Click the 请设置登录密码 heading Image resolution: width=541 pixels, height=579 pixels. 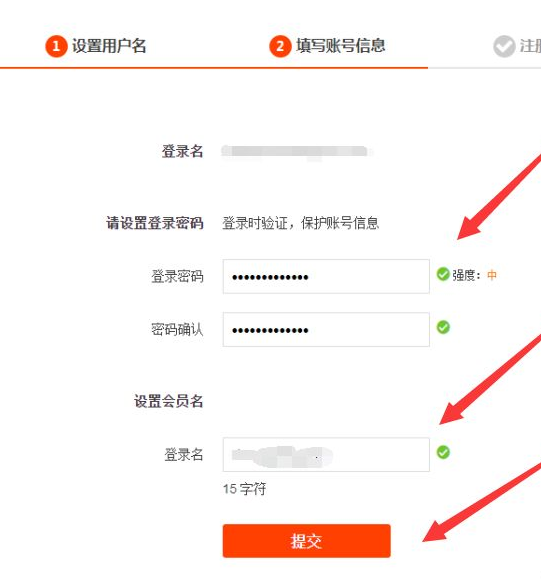[155, 223]
